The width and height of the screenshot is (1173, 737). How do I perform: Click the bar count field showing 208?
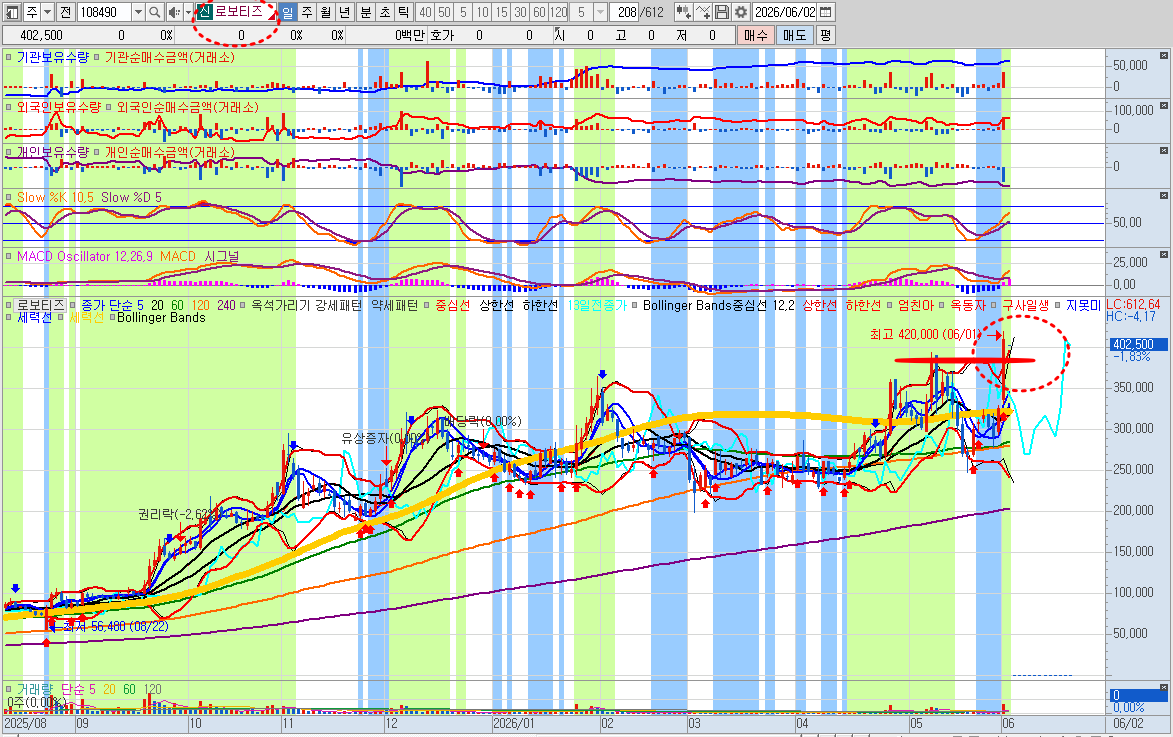coord(626,12)
